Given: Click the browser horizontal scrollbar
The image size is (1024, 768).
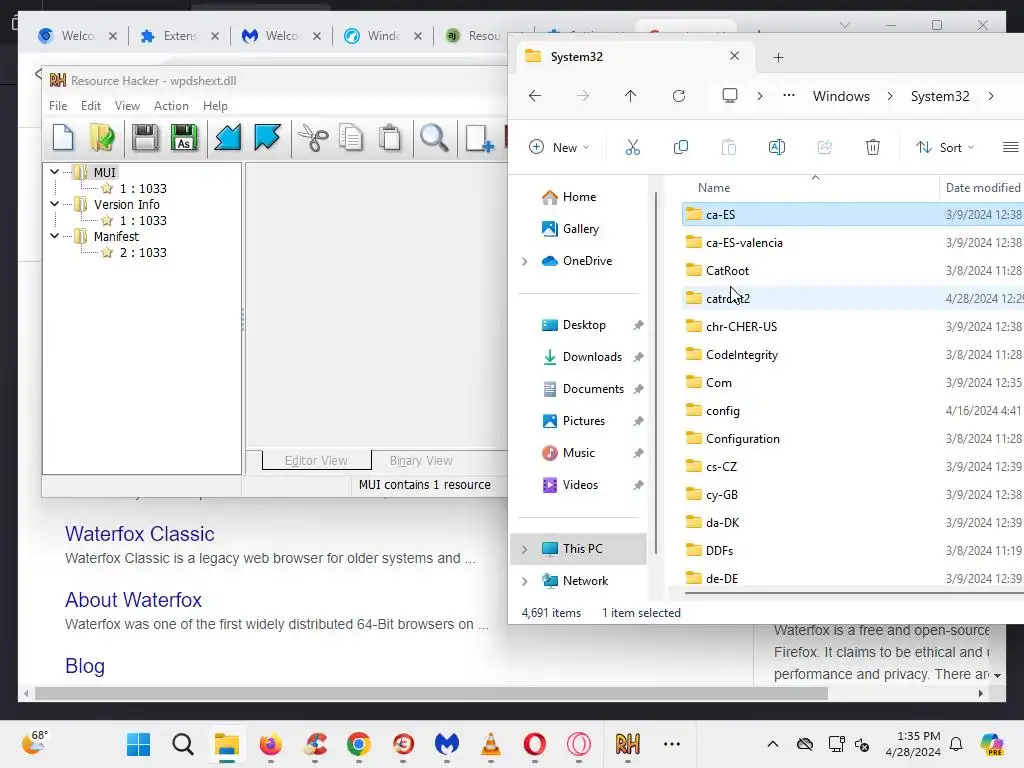Looking at the screenshot, I should point(431,694).
